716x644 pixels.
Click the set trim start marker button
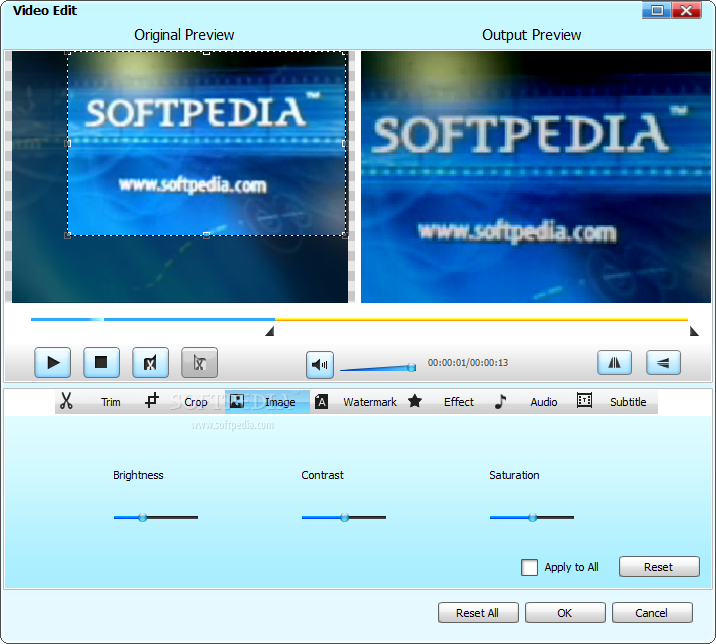[x=150, y=363]
